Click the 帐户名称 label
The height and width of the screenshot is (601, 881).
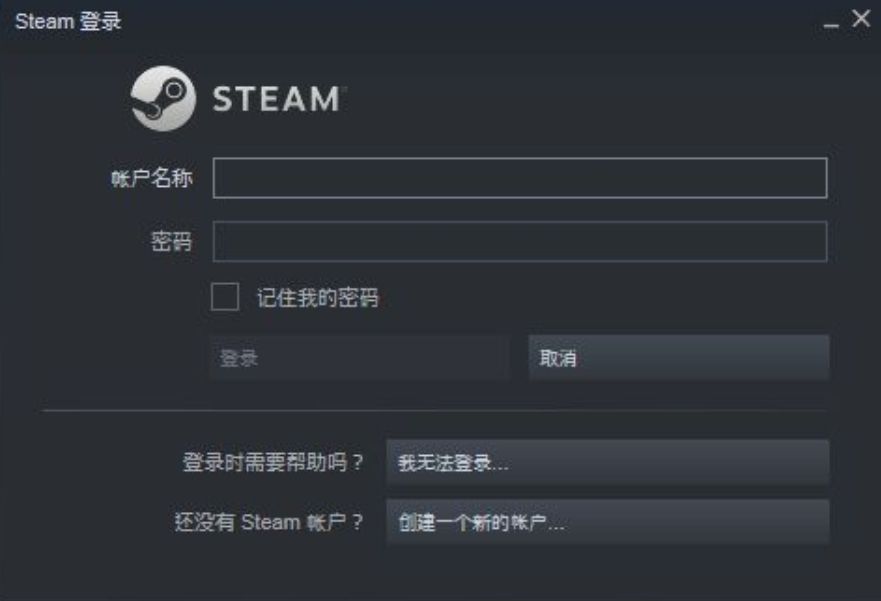pyautogui.click(x=152, y=179)
